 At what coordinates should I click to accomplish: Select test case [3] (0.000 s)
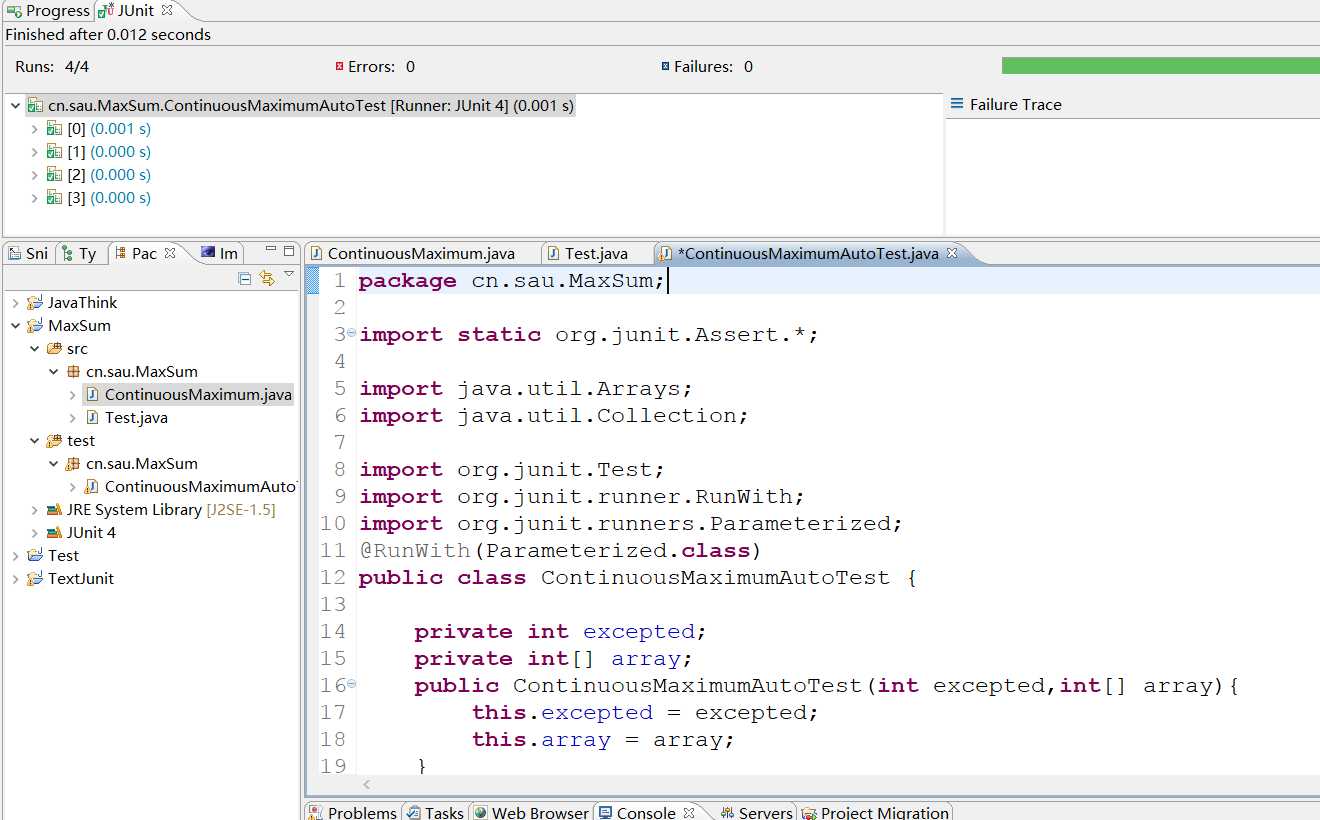[x=99, y=197]
